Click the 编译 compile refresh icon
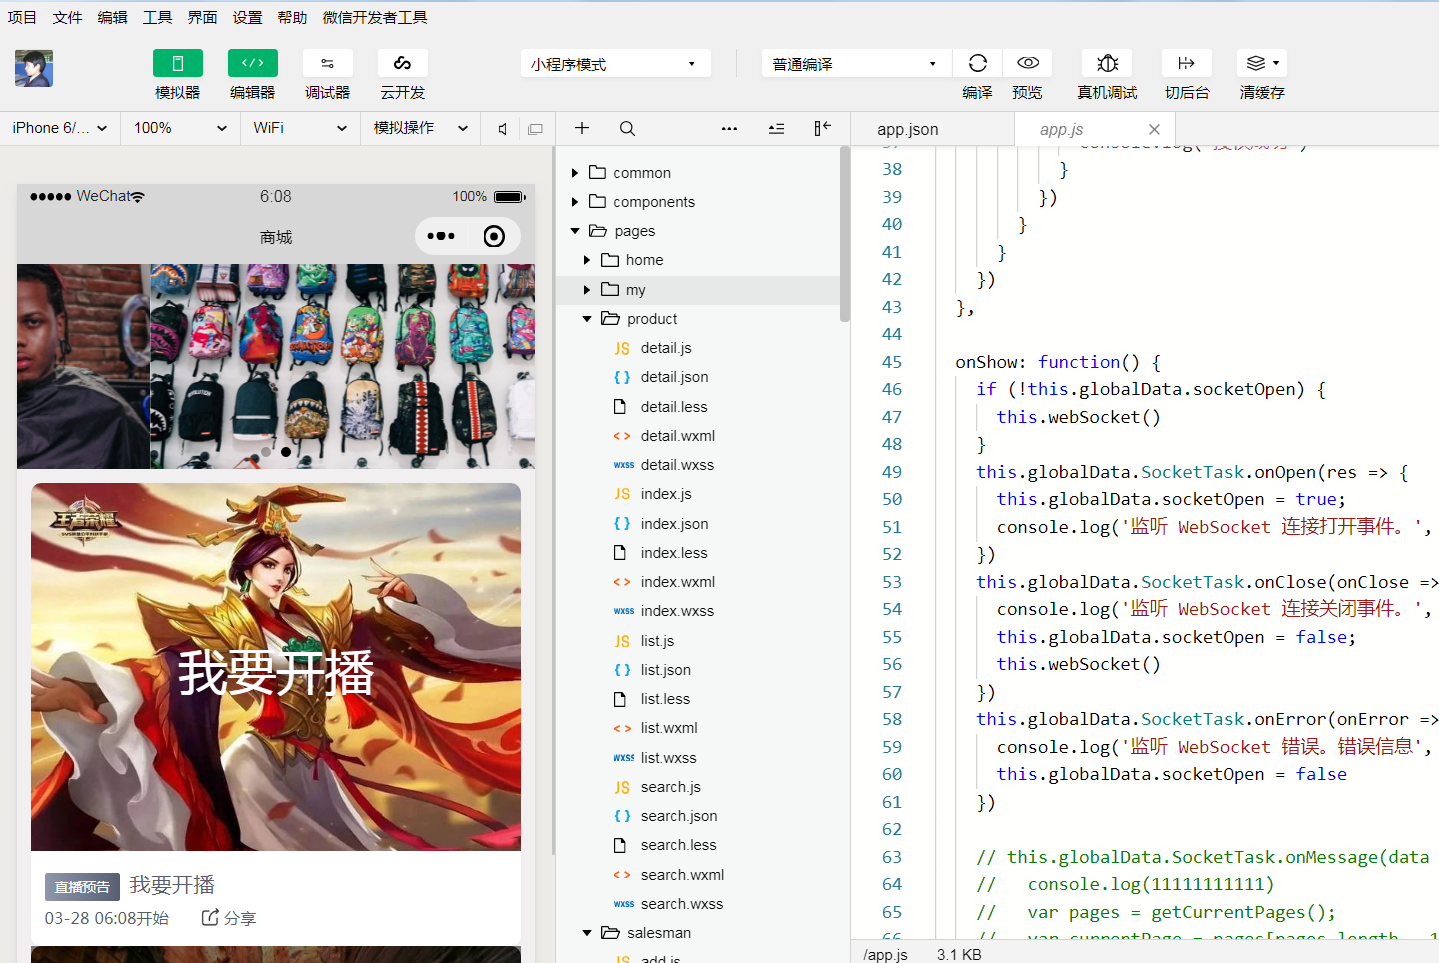 [x=977, y=64]
